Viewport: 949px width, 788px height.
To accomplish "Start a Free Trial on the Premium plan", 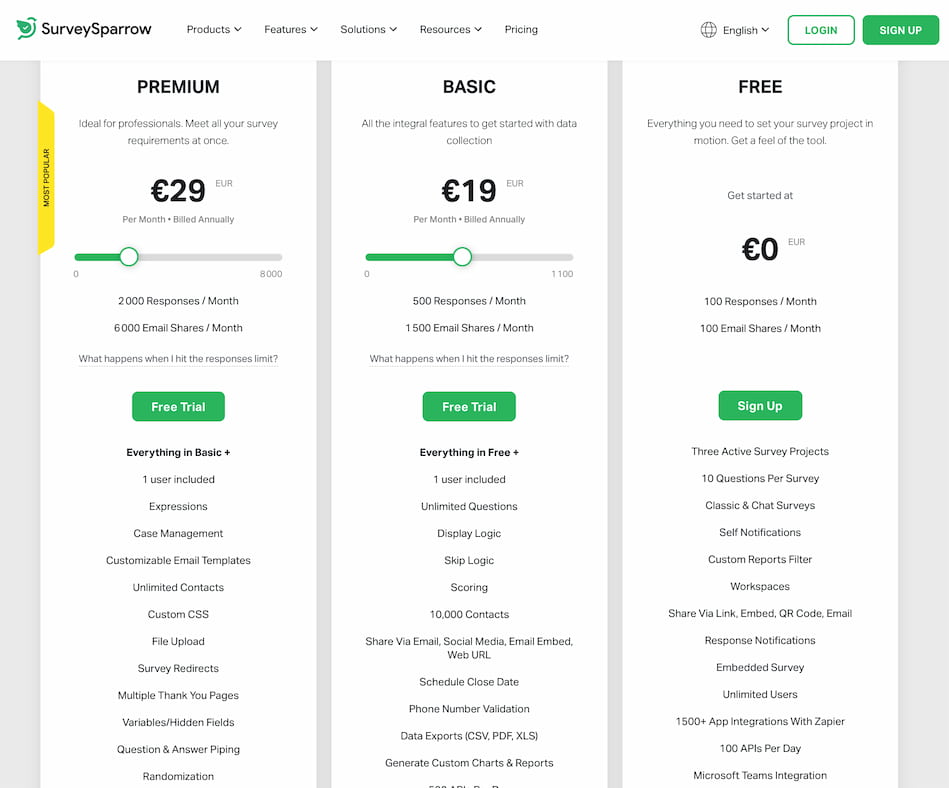I will 178,406.
